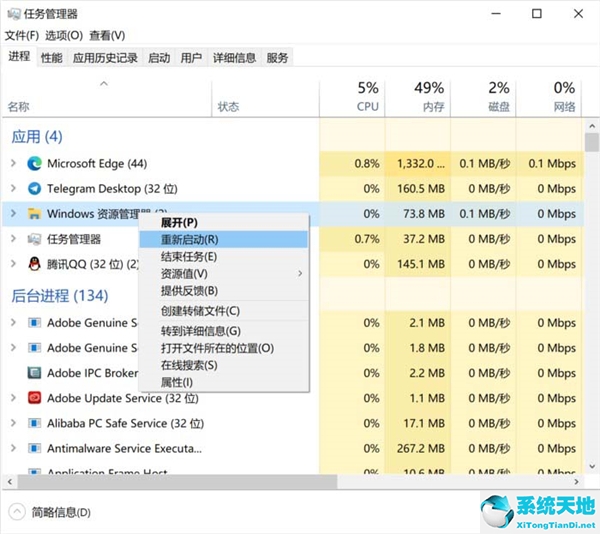Switch to the 应用历史记录 tab

(105, 58)
